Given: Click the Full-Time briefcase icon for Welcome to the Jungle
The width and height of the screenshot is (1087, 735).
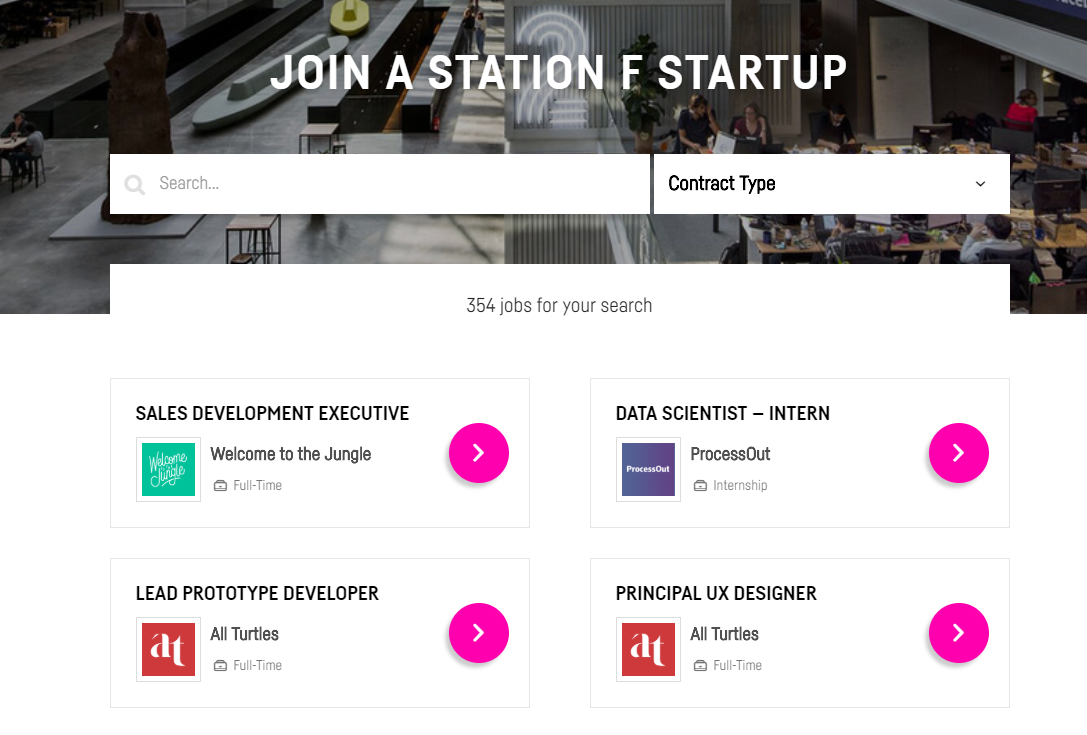Looking at the screenshot, I should [221, 486].
